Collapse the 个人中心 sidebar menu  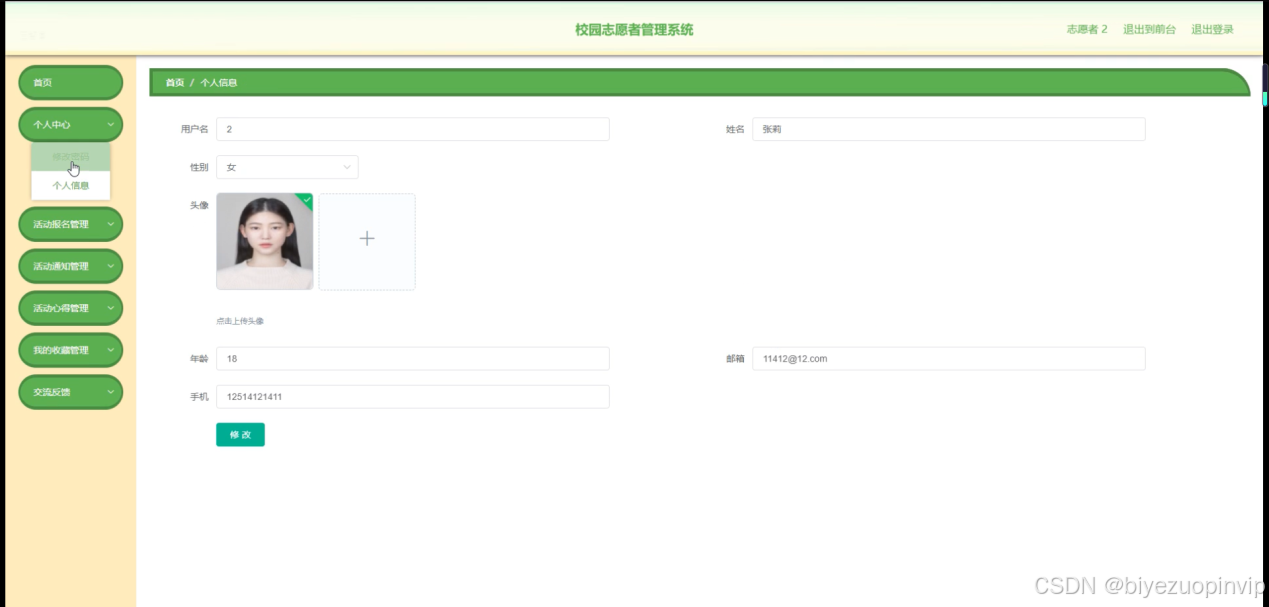pos(70,125)
